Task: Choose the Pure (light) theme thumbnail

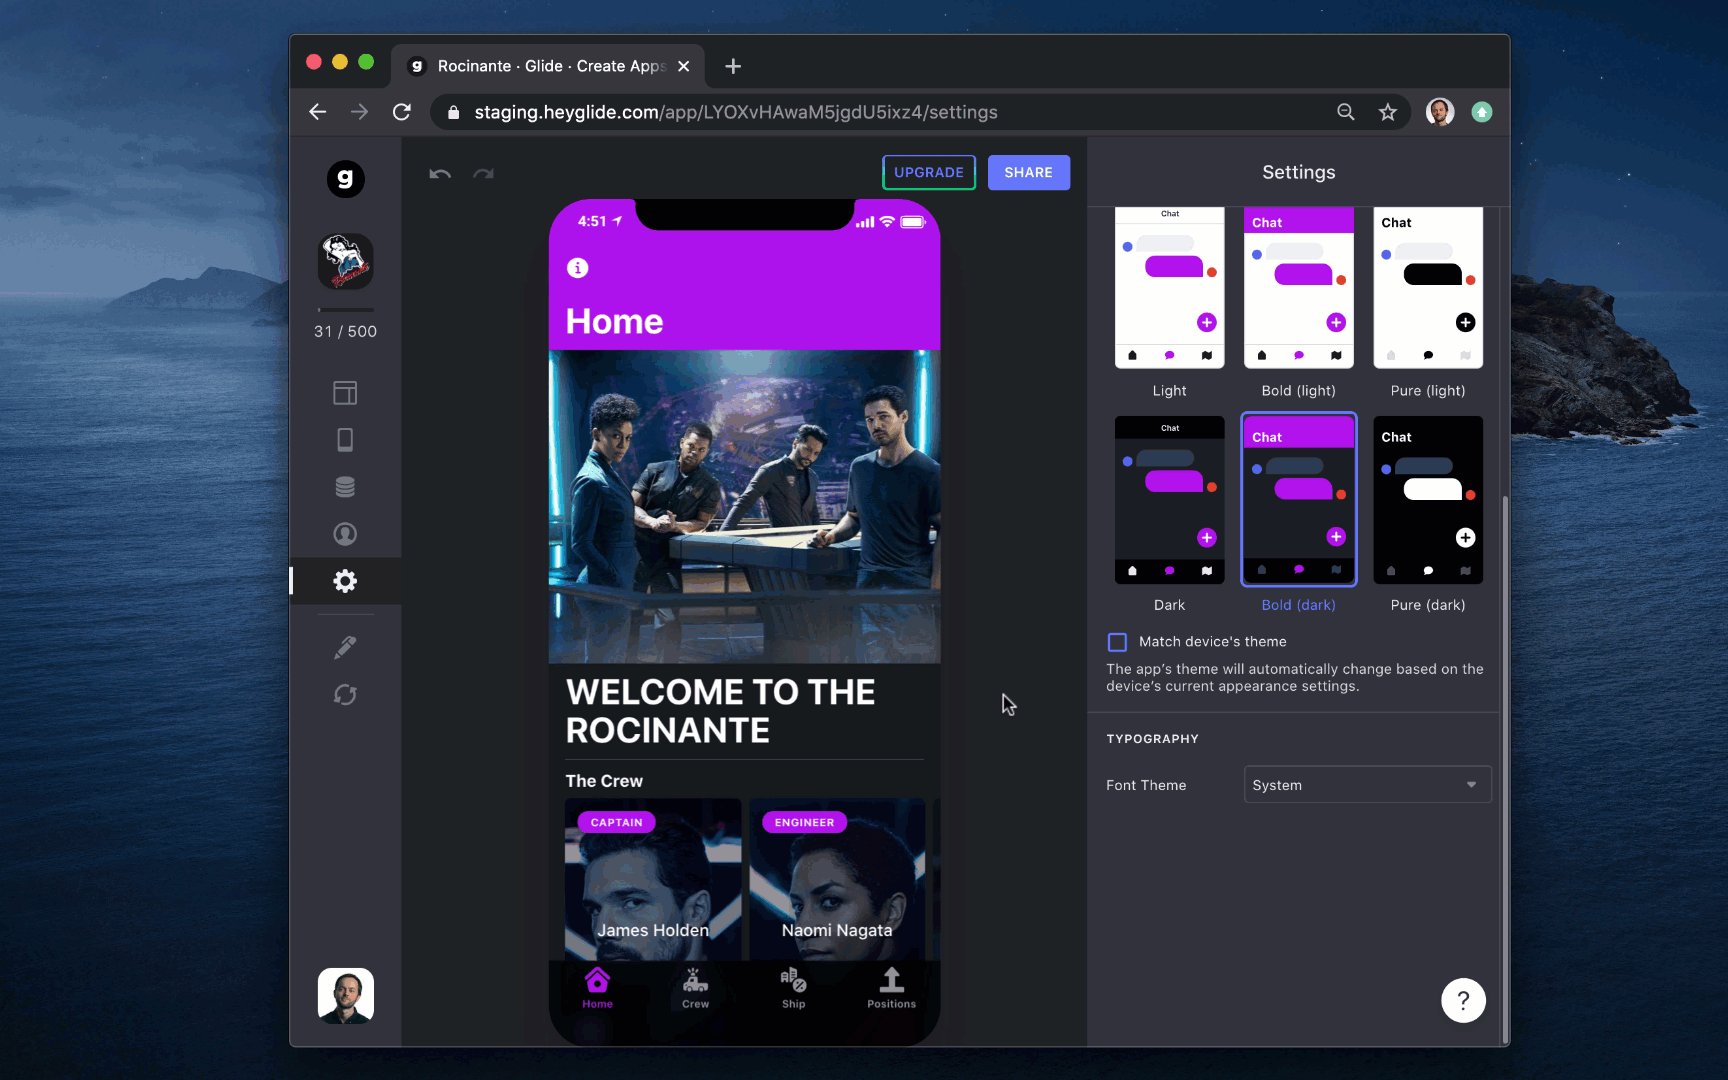Action: [x=1428, y=288]
